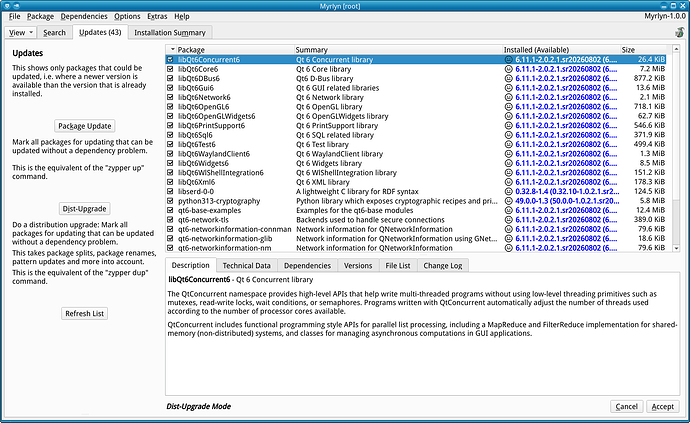Open the window menu icon in title bar
This screenshot has height=423, width=690.
pyautogui.click(x=7, y=6)
